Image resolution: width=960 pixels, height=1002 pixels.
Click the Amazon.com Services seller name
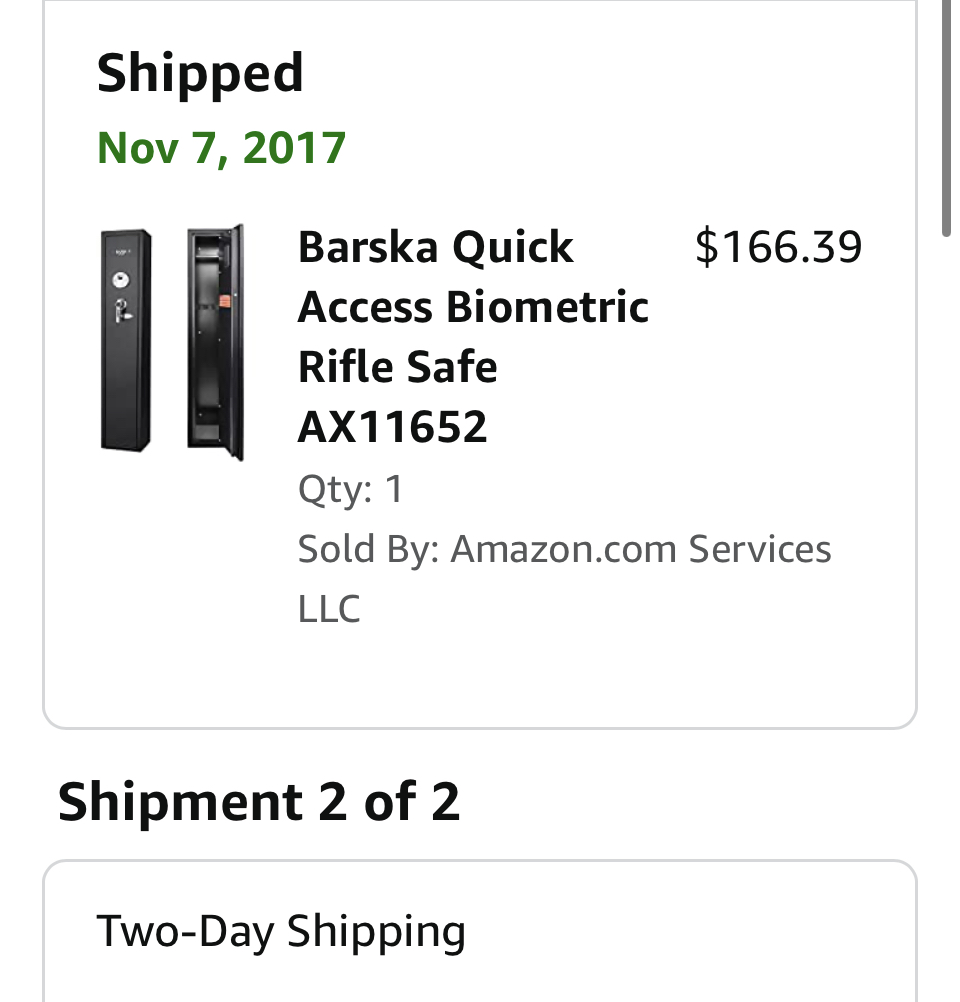coord(640,549)
